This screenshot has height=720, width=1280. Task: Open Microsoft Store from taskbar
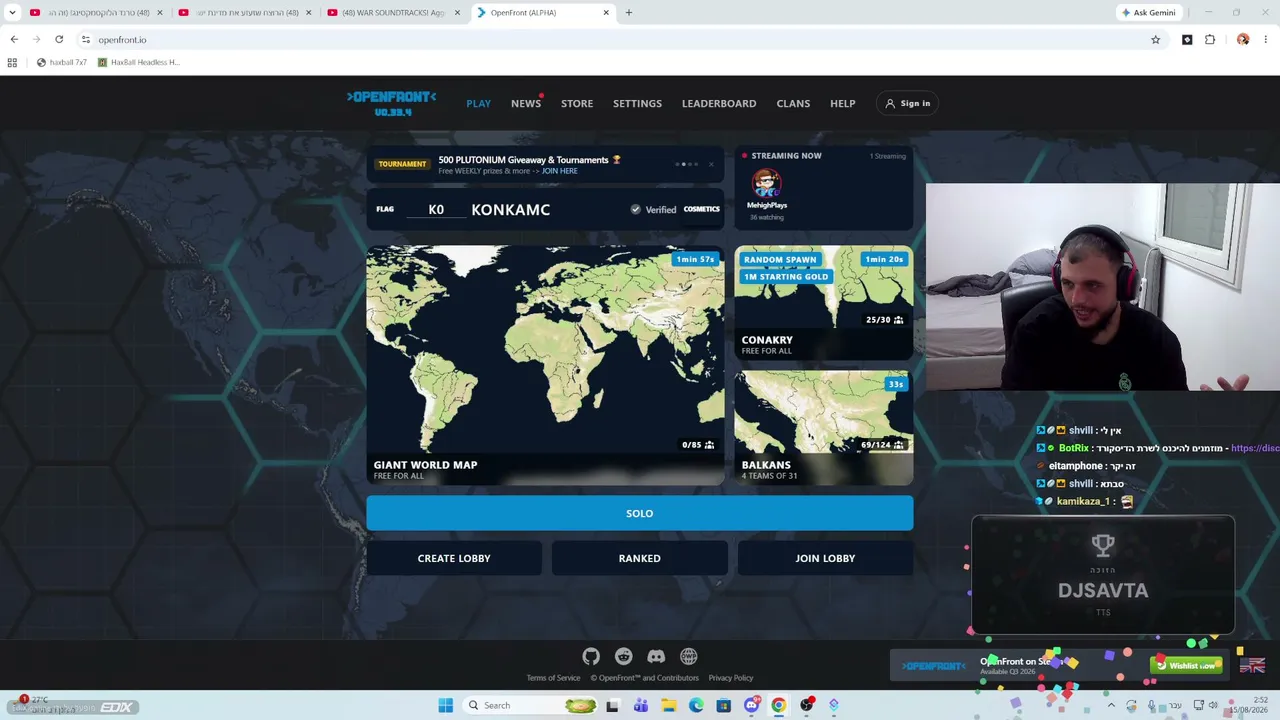(x=723, y=705)
